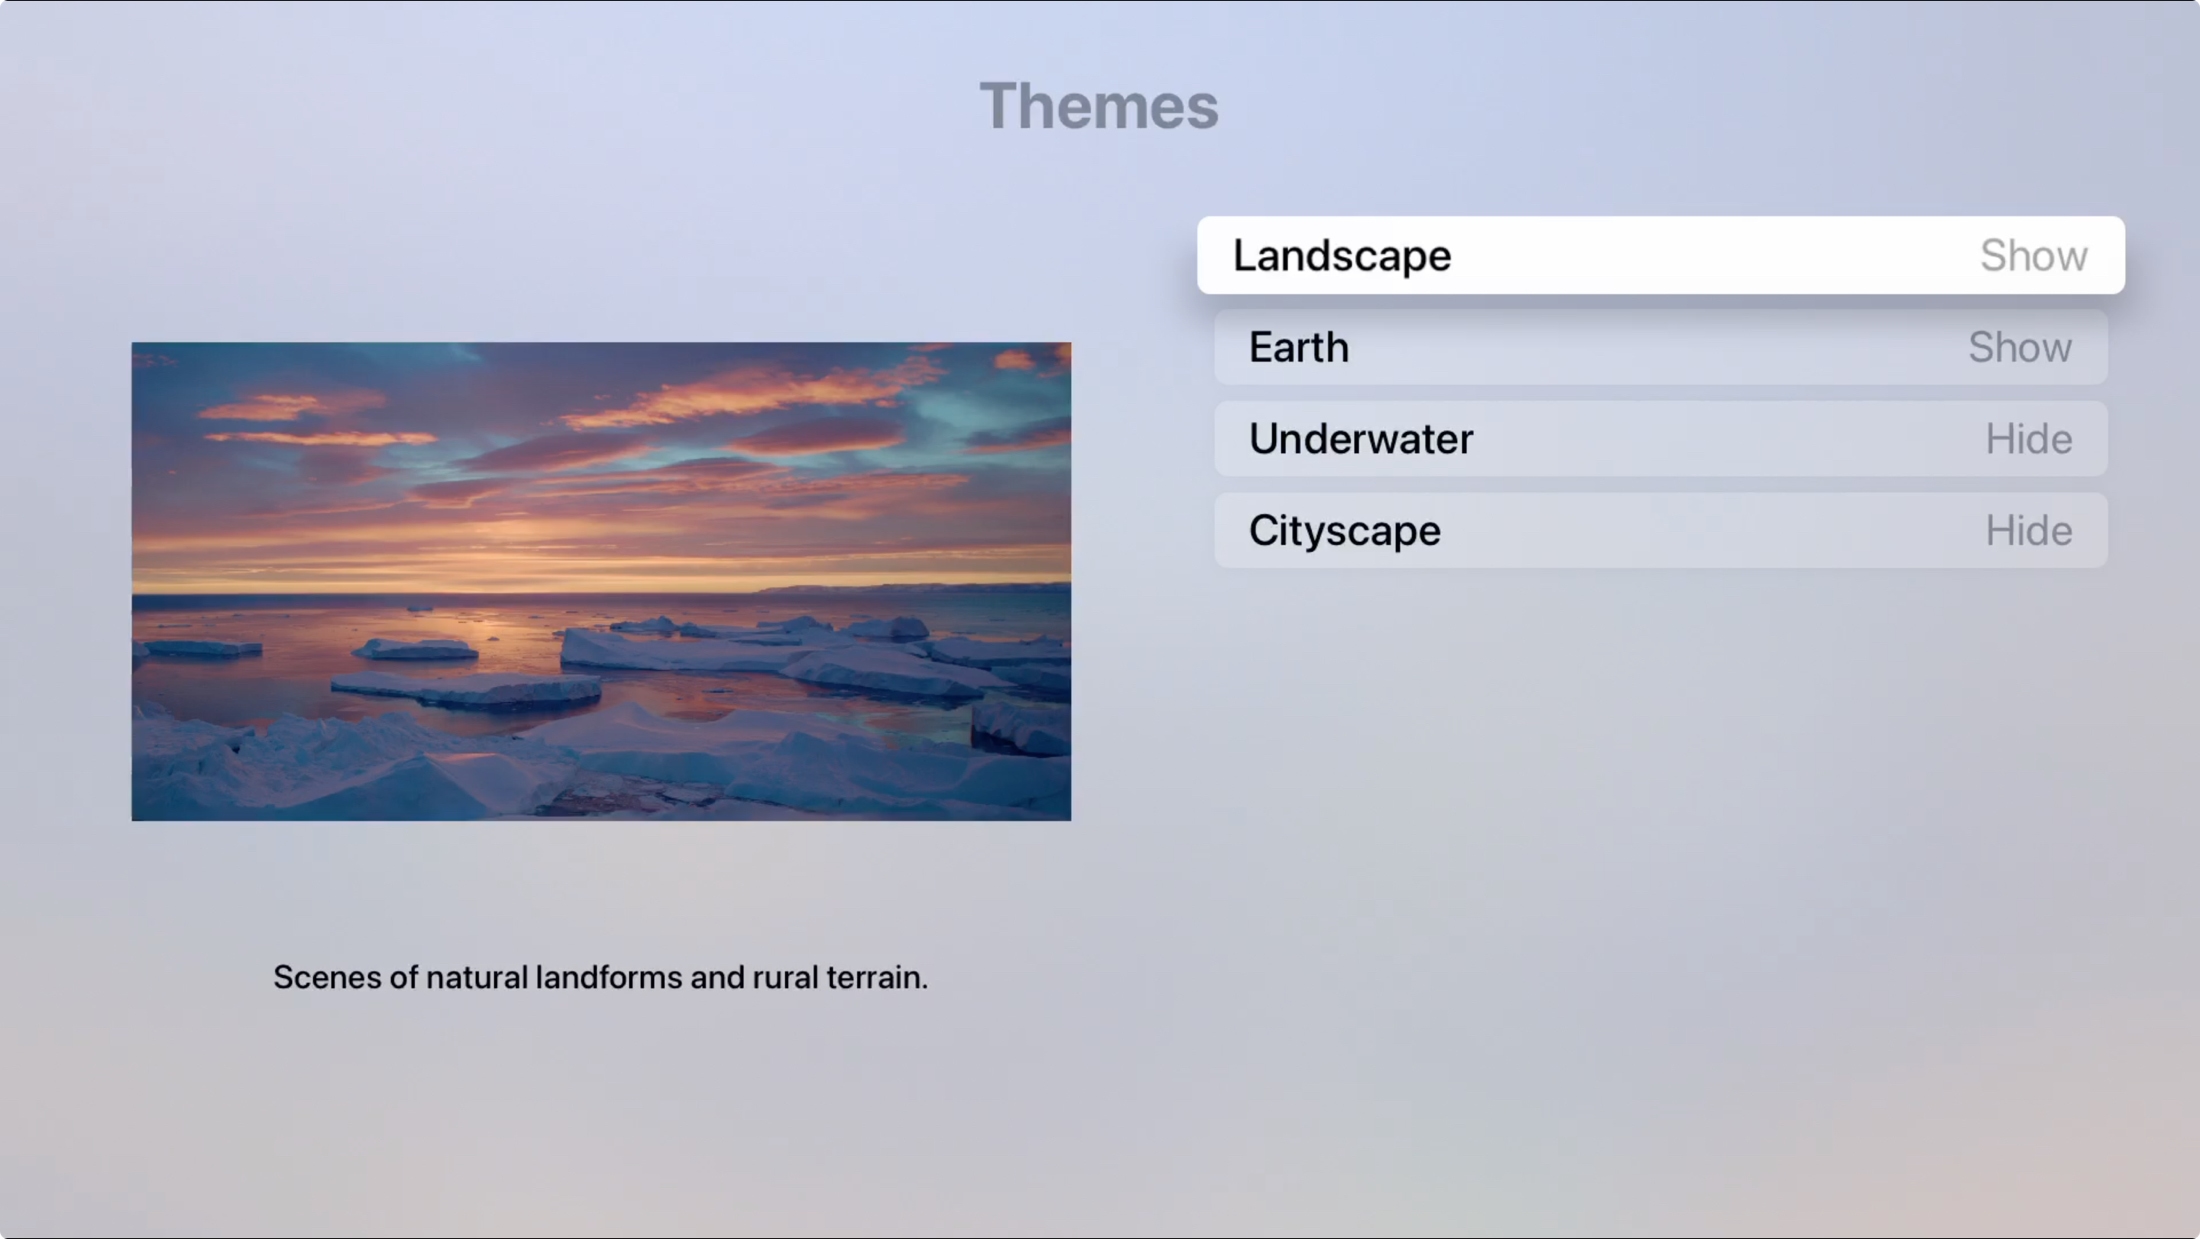Viewport: 2200px width, 1239px height.
Task: Select the Earth theme row
Action: [x=1660, y=347]
